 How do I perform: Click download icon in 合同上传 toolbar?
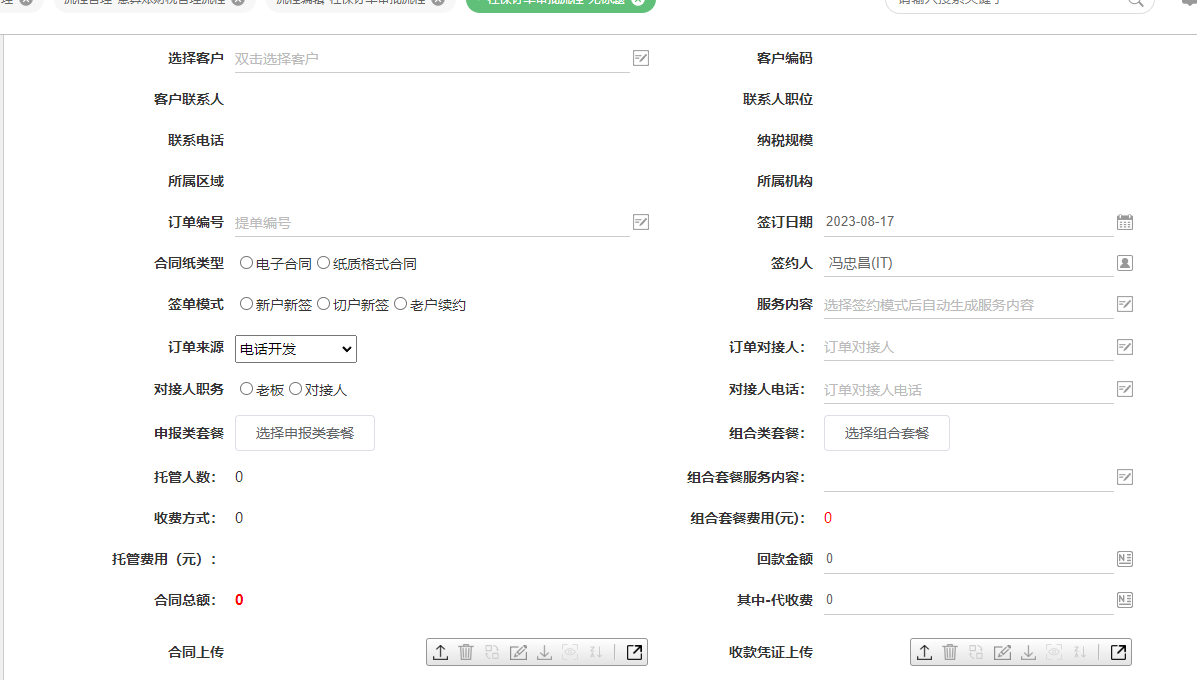tap(544, 653)
